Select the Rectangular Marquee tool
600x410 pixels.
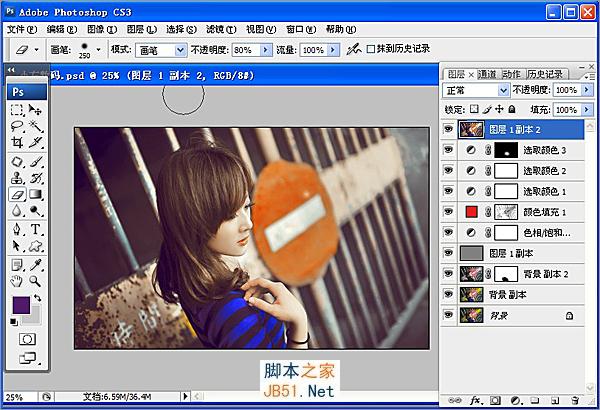pyautogui.click(x=17, y=110)
